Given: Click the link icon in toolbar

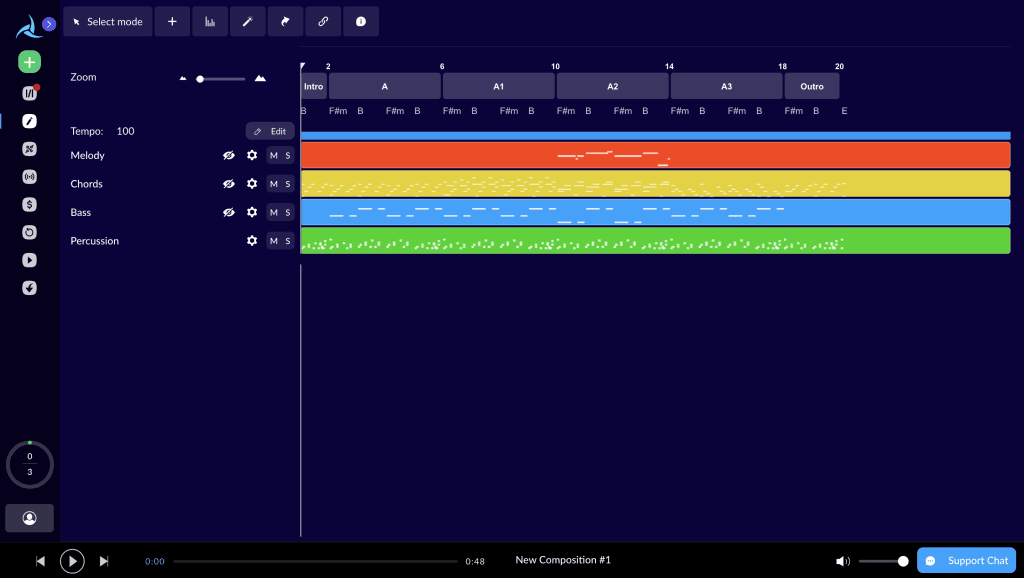Looking at the screenshot, I should (323, 21).
